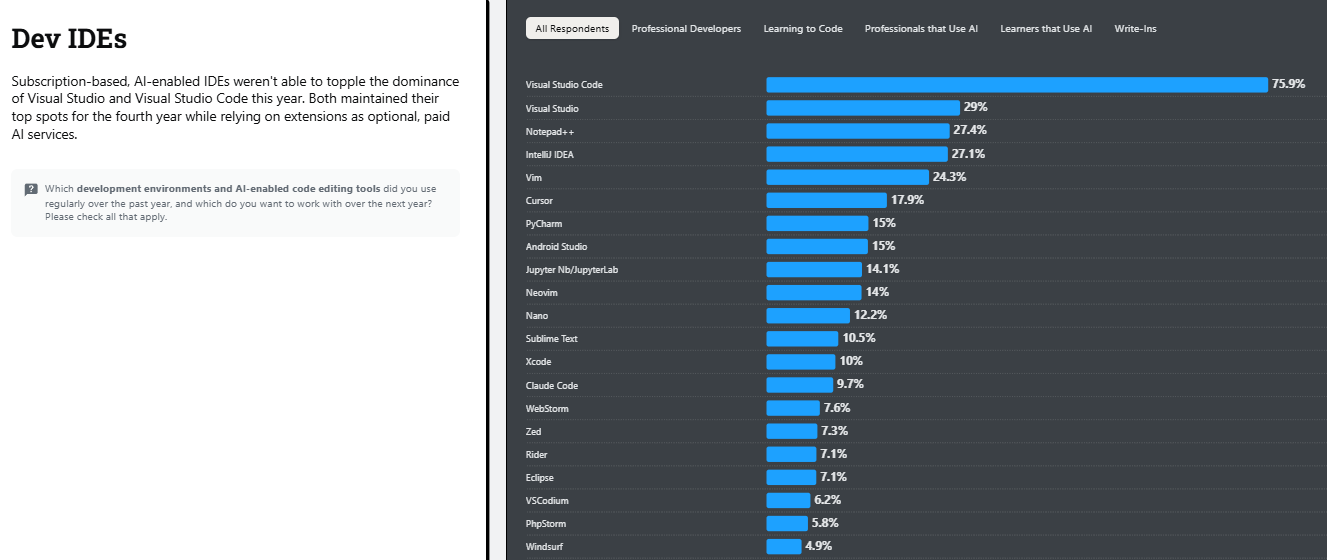Open the Learning to Code tab
The image size is (1327, 560).
tap(803, 29)
